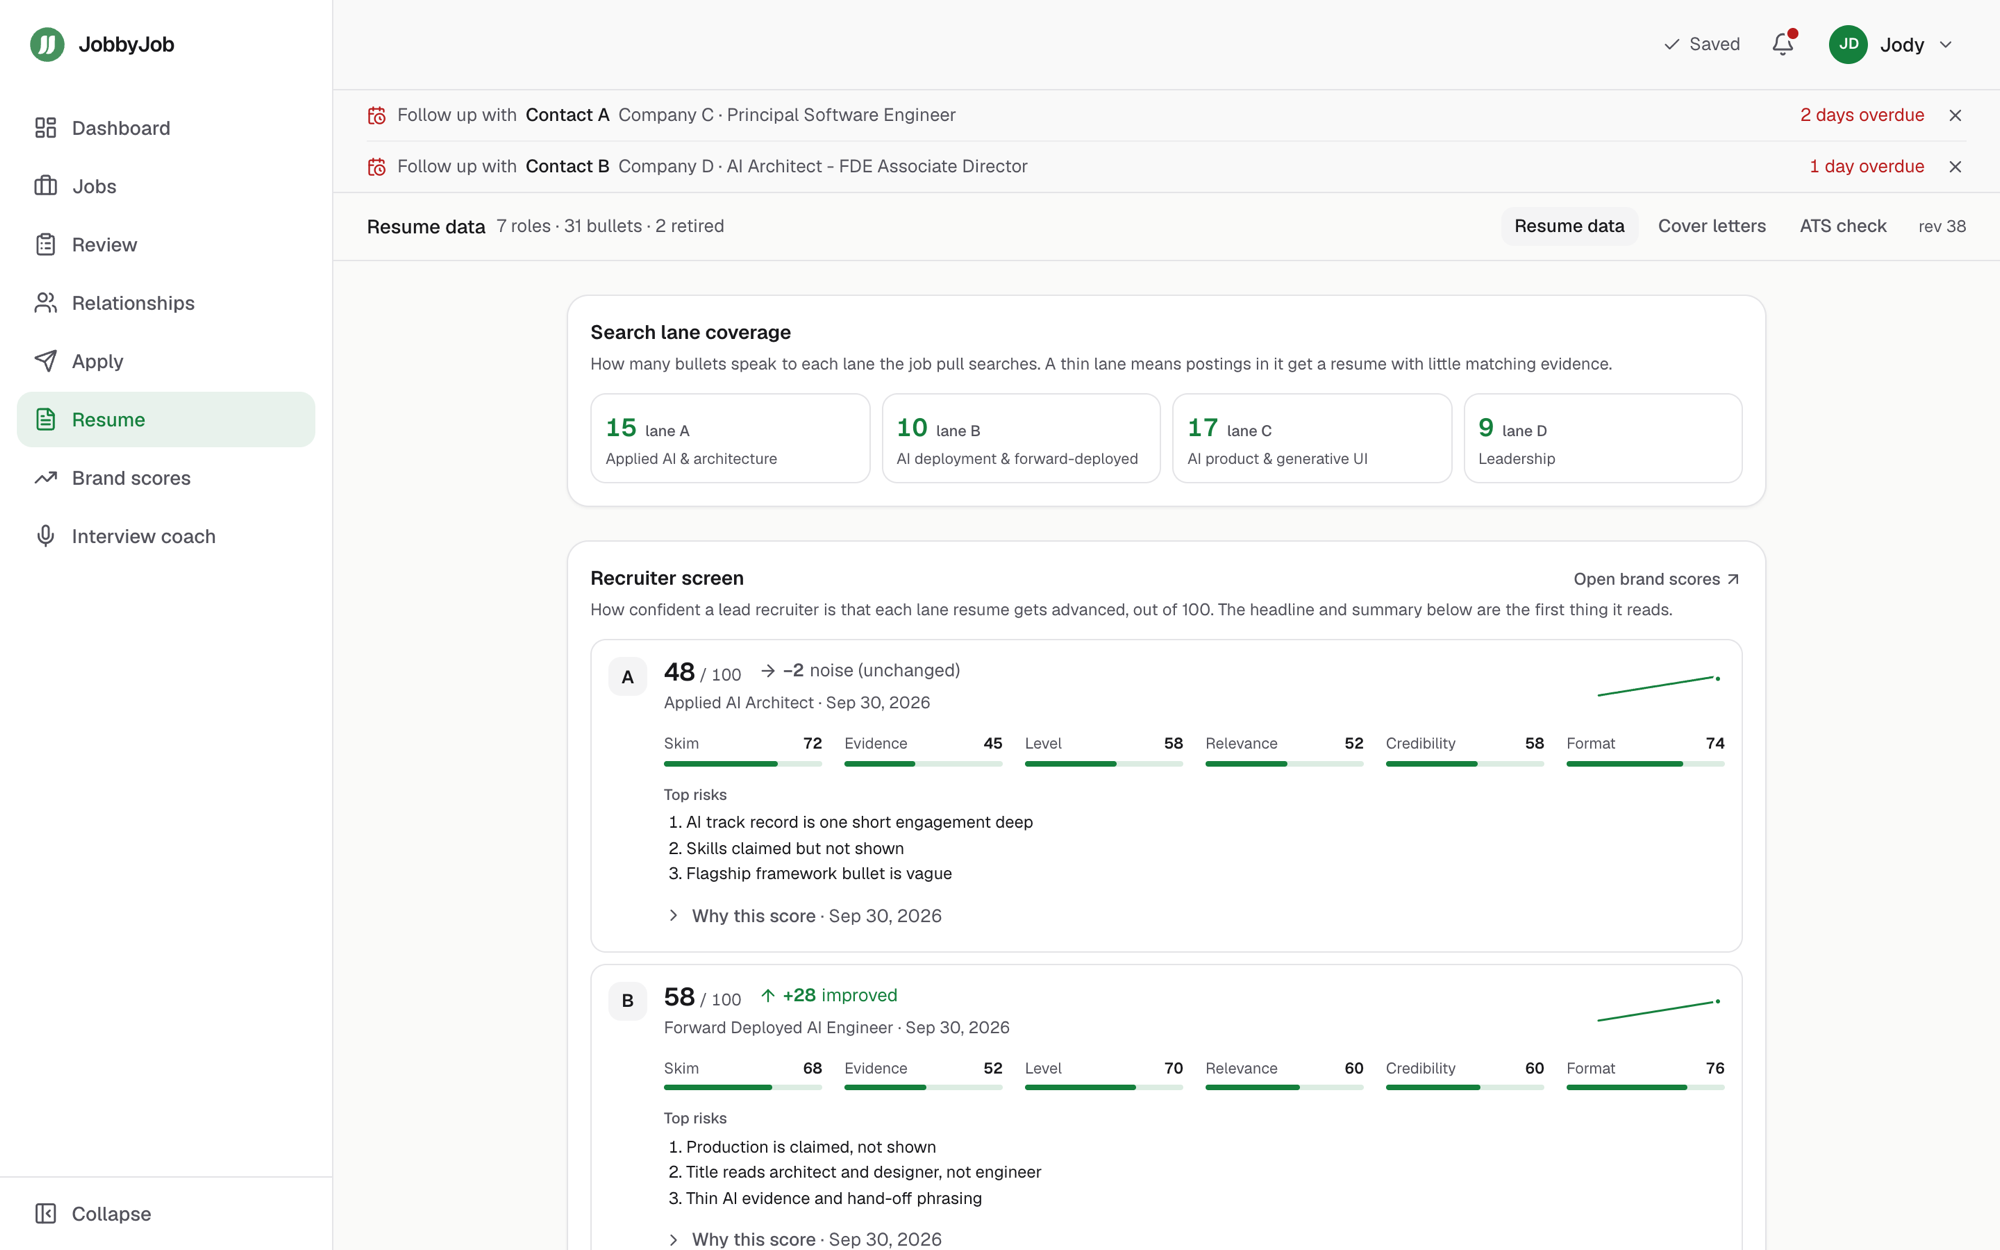Viewport: 2000px width, 1250px height.
Task: Click the JD avatar circle
Action: point(1848,44)
